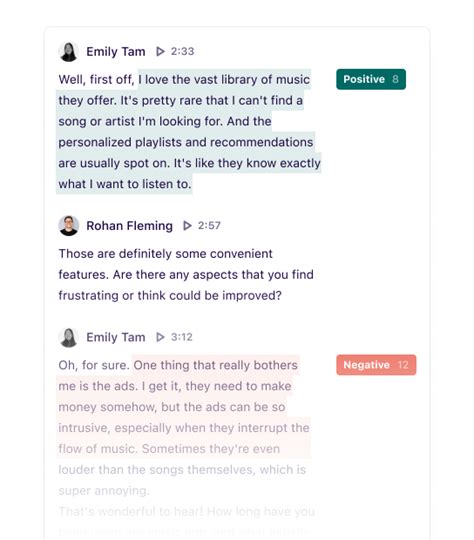Screen dimensions: 474x540
Task: Click the count 12 on Negative tag
Action: point(403,365)
